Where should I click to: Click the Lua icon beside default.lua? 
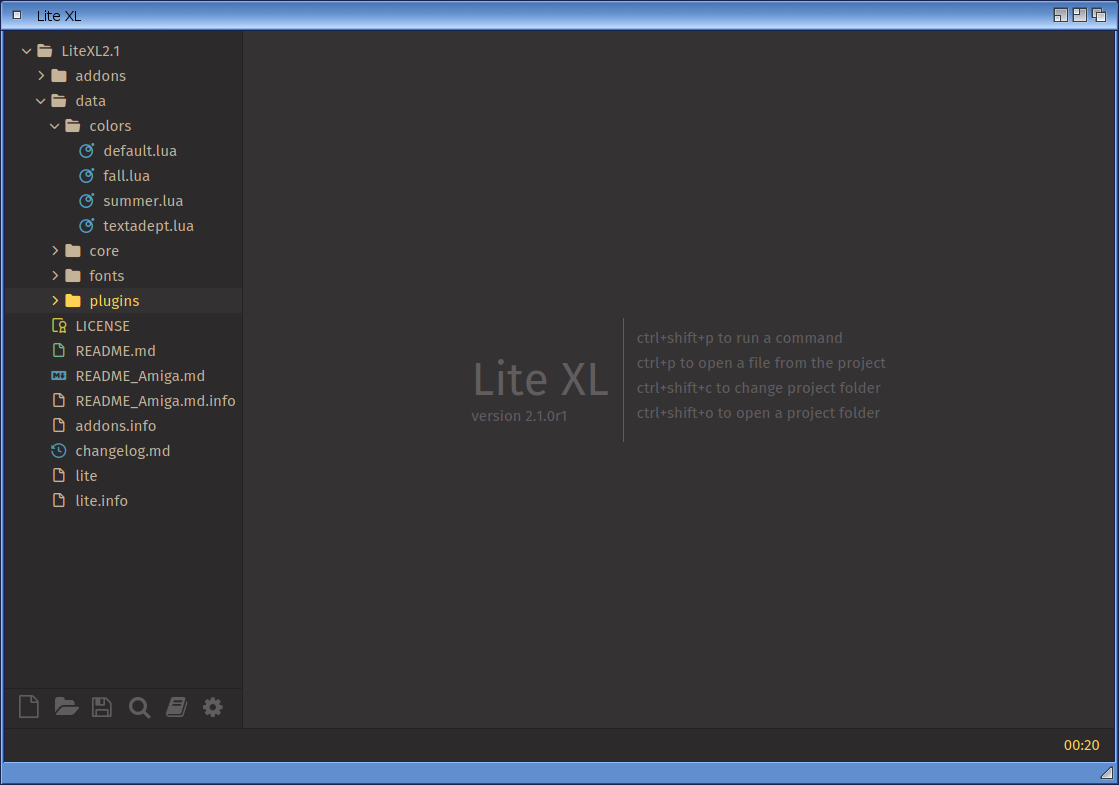[86, 151]
